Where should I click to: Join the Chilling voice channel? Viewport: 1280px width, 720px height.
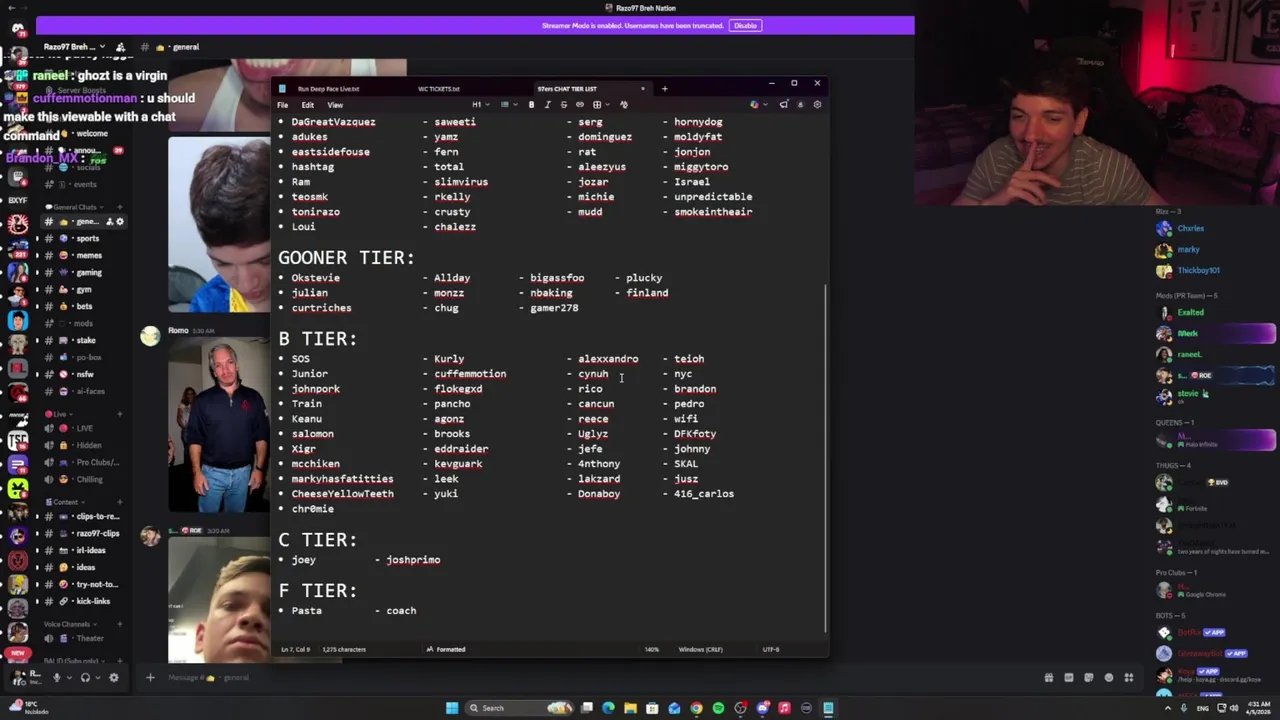point(84,480)
